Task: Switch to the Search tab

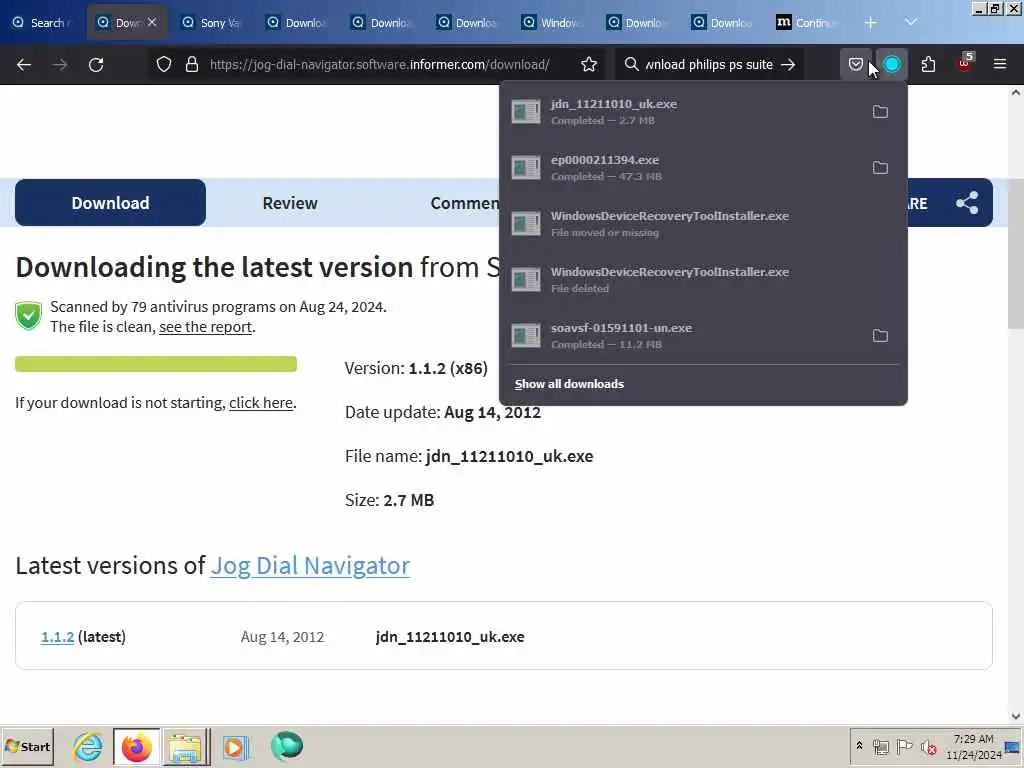Action: tap(41, 23)
